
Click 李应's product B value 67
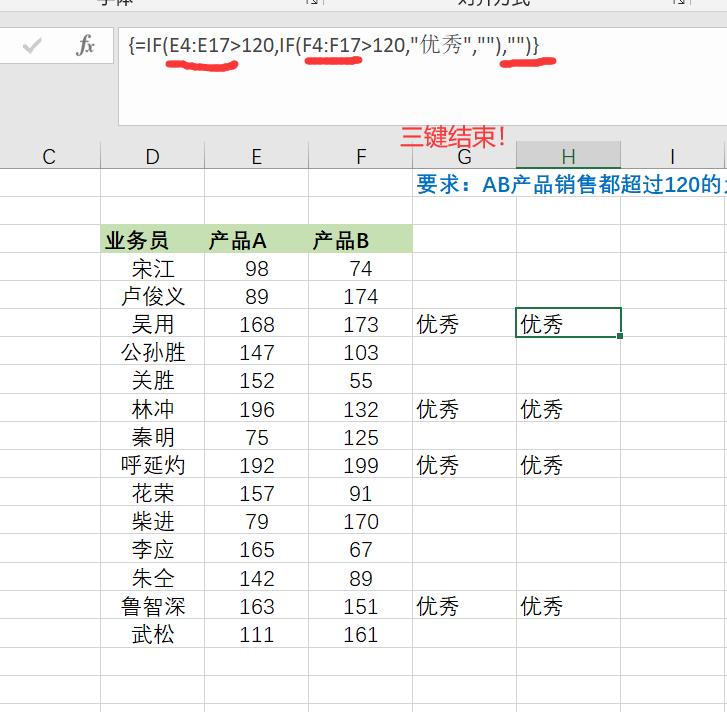click(361, 549)
